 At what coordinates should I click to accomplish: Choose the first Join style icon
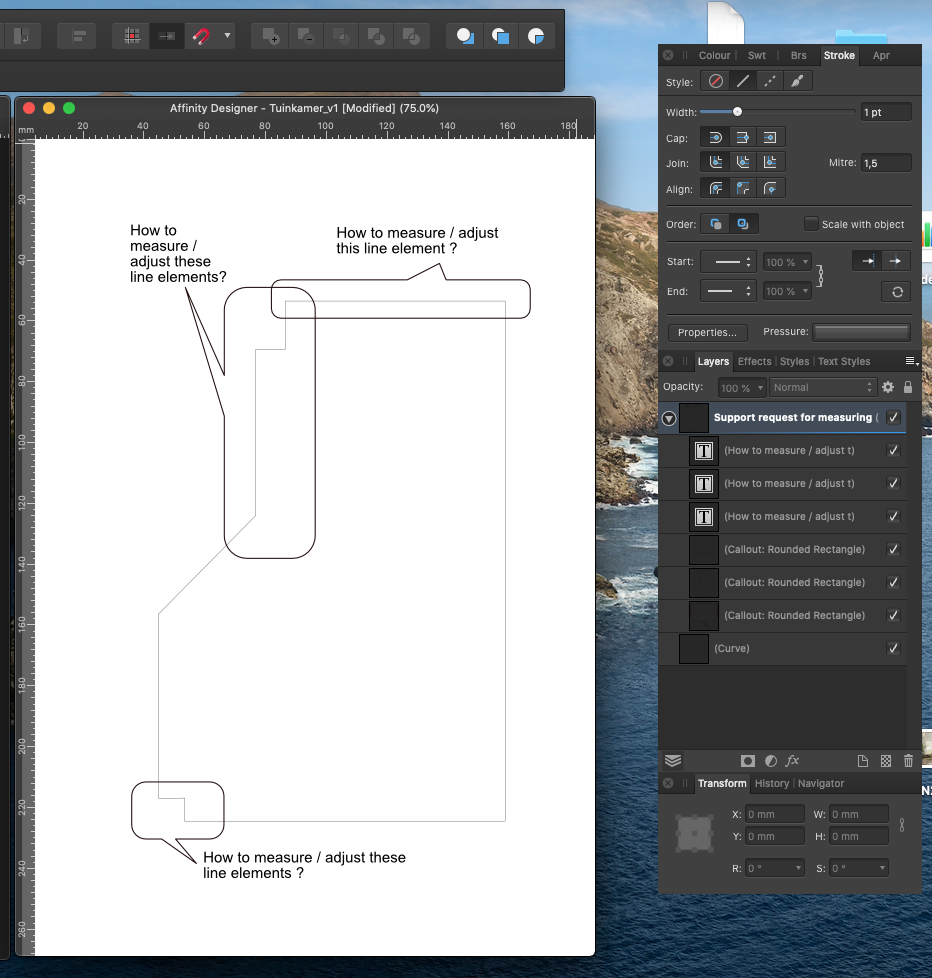pos(716,162)
